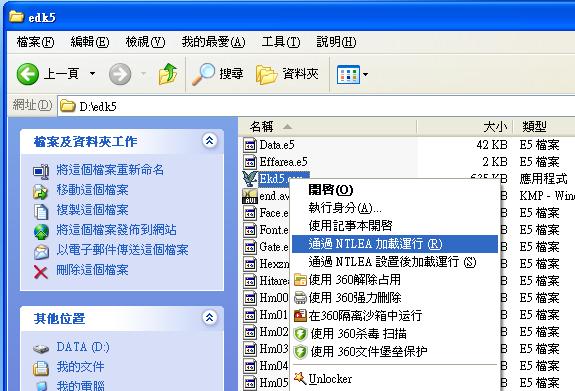Screen dimensions: 575x391
Task: Click the move file icon
Action: (41, 191)
